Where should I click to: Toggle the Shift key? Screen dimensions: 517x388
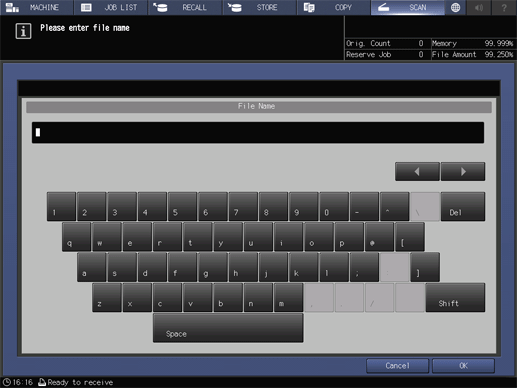pos(455,298)
